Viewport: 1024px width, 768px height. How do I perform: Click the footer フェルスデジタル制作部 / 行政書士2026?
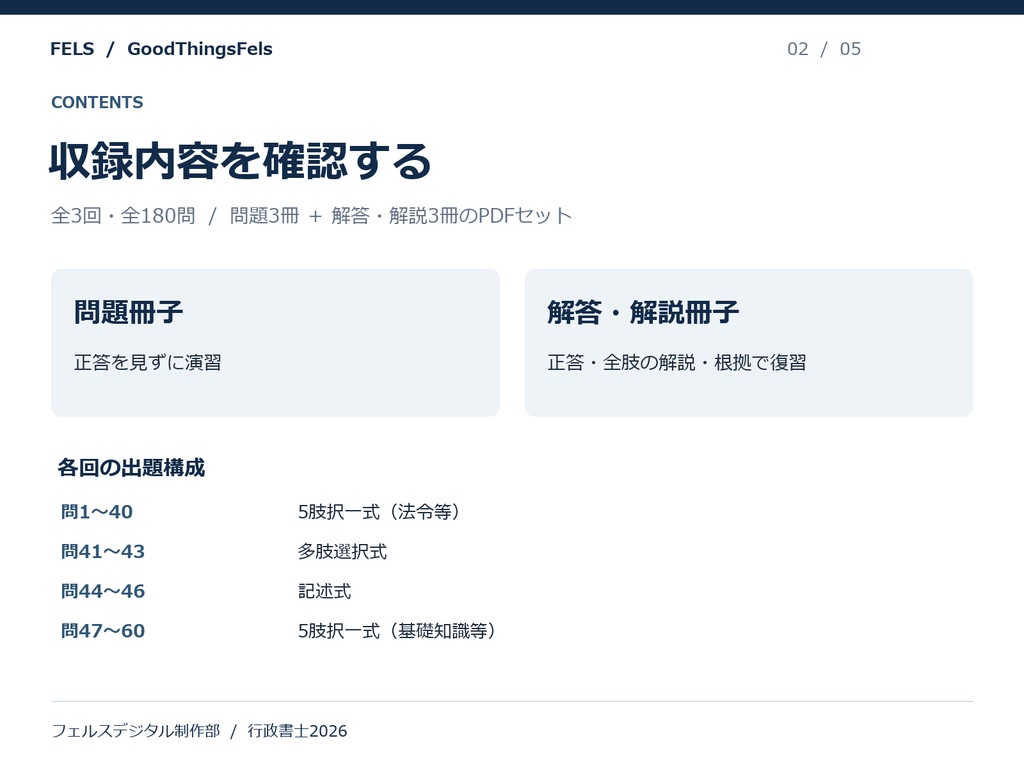point(199,731)
